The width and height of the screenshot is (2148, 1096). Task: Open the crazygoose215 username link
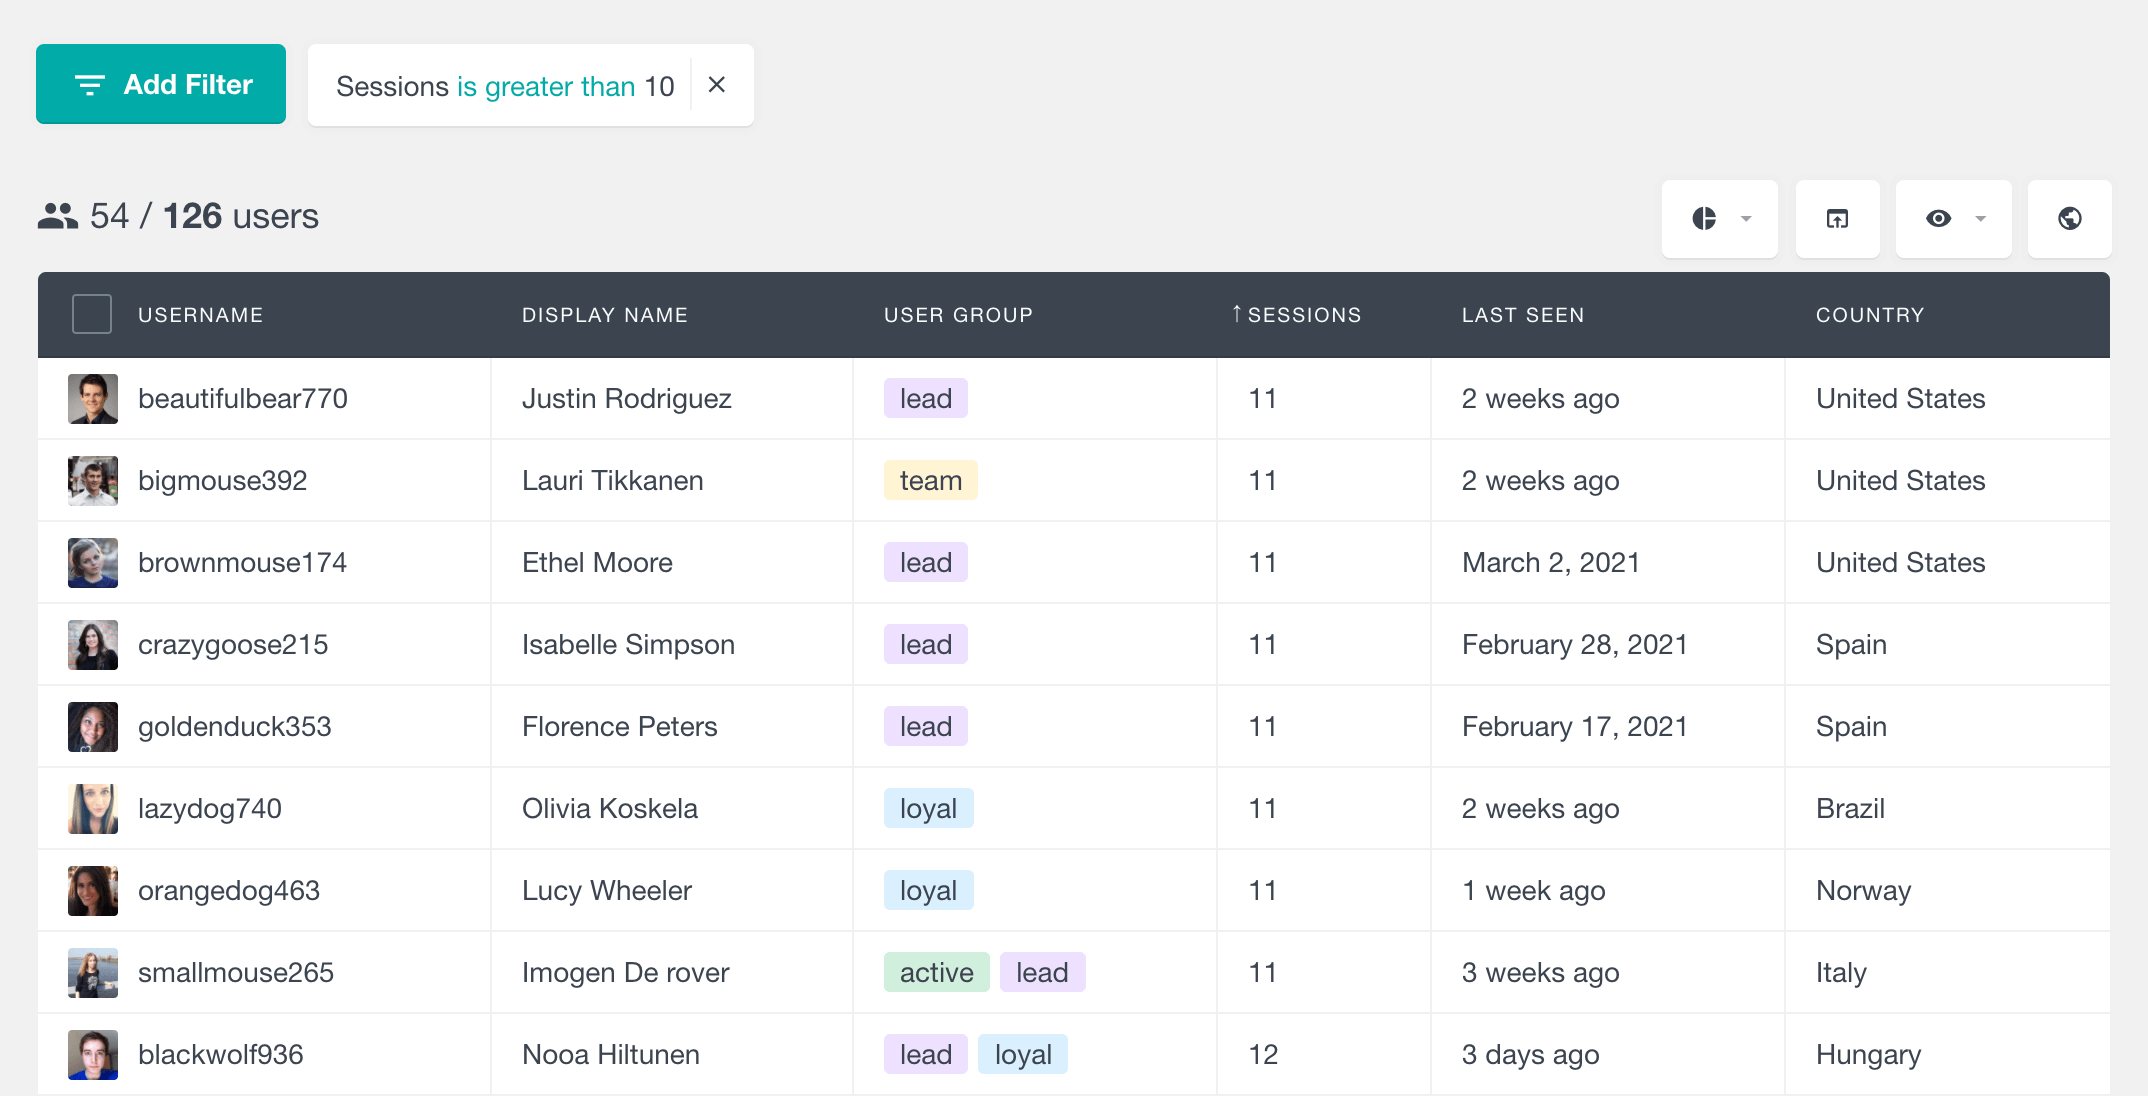233,645
